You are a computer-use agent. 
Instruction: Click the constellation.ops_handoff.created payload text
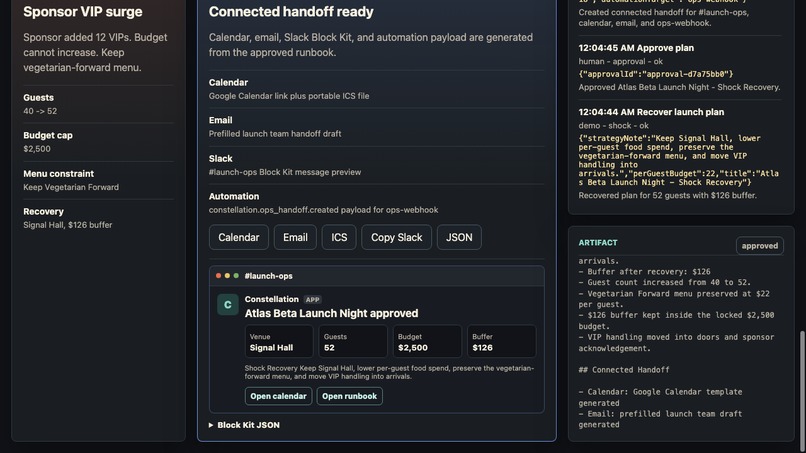tap(323, 210)
